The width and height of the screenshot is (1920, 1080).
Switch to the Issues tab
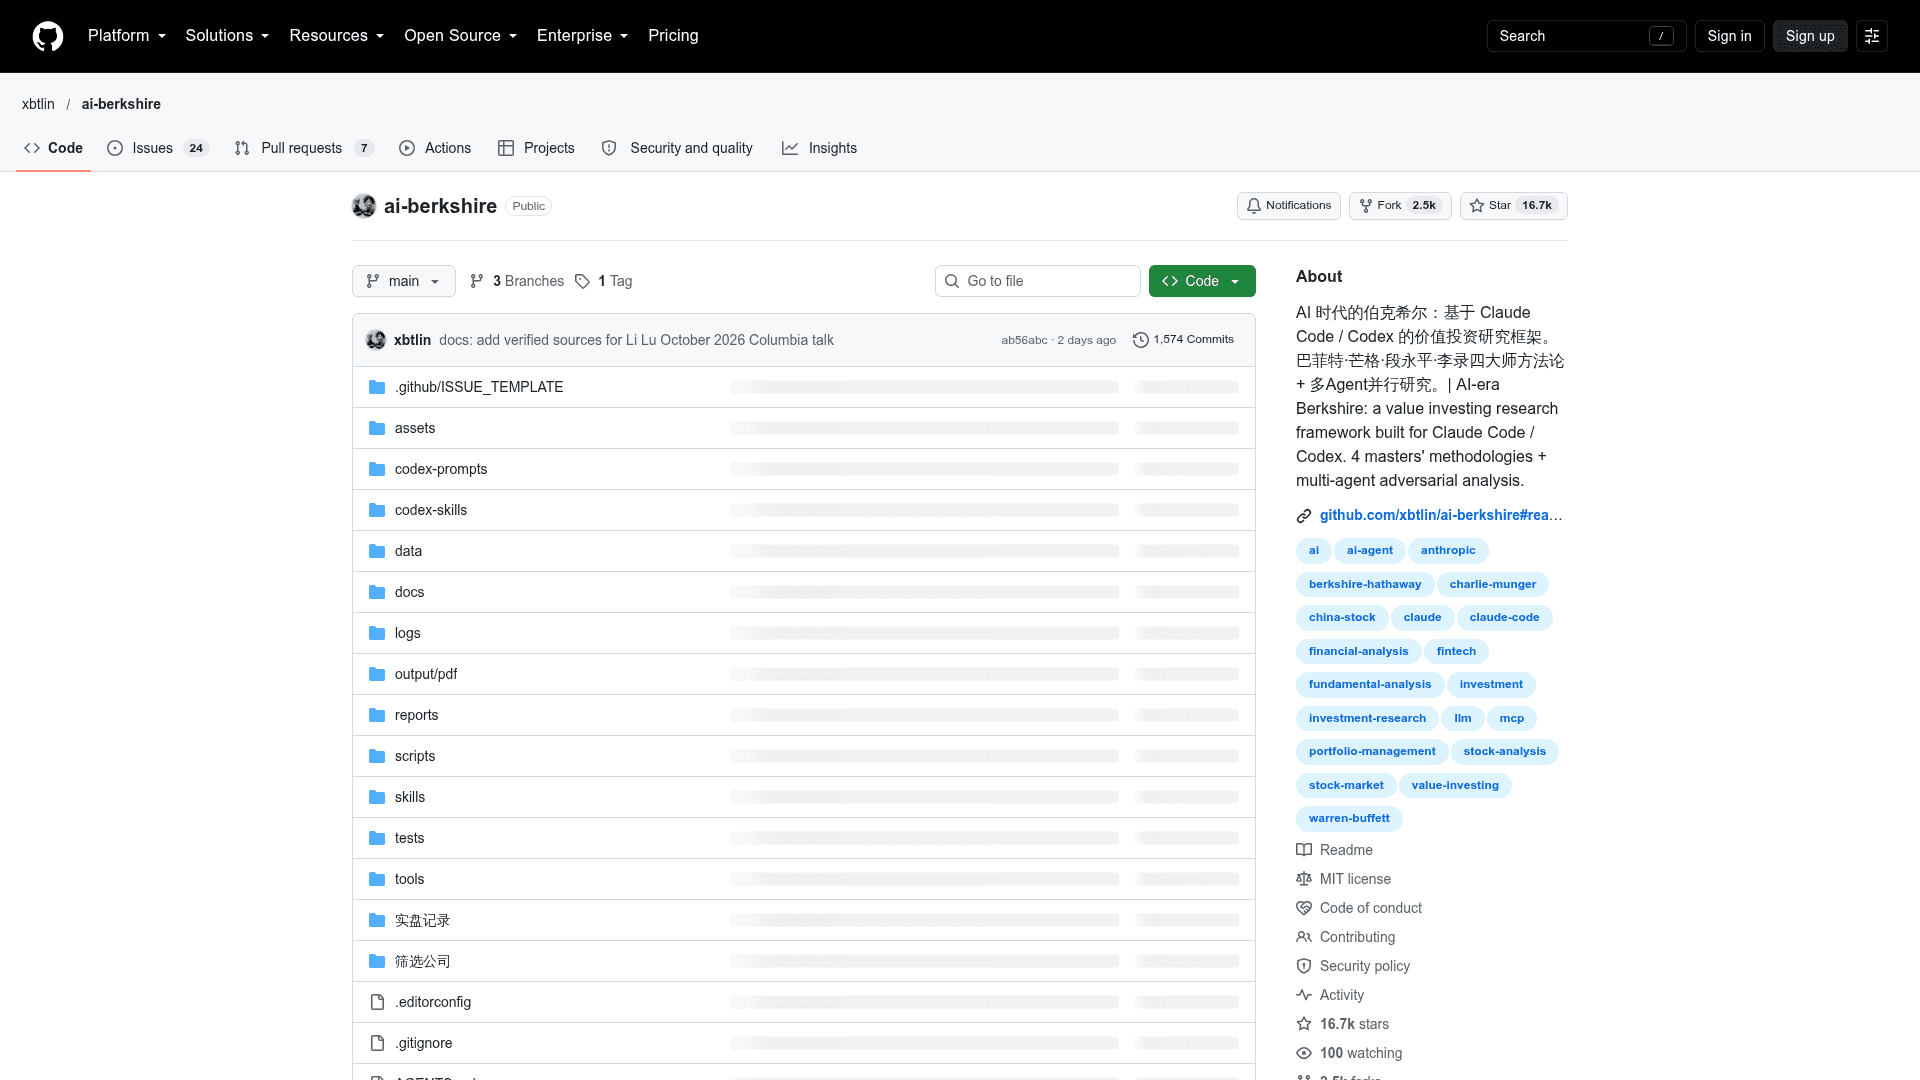[158, 148]
